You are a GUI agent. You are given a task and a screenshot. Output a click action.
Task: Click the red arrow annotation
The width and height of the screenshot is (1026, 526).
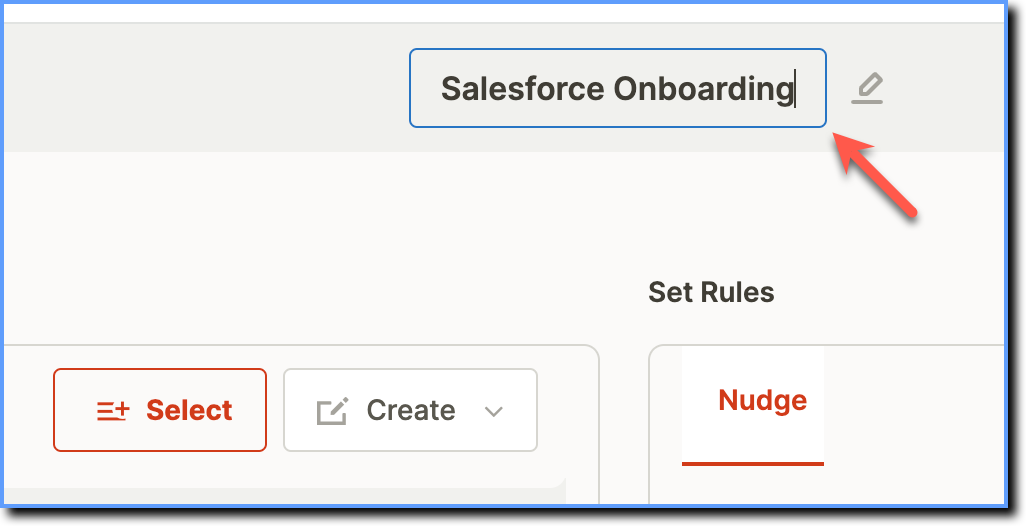(x=873, y=173)
